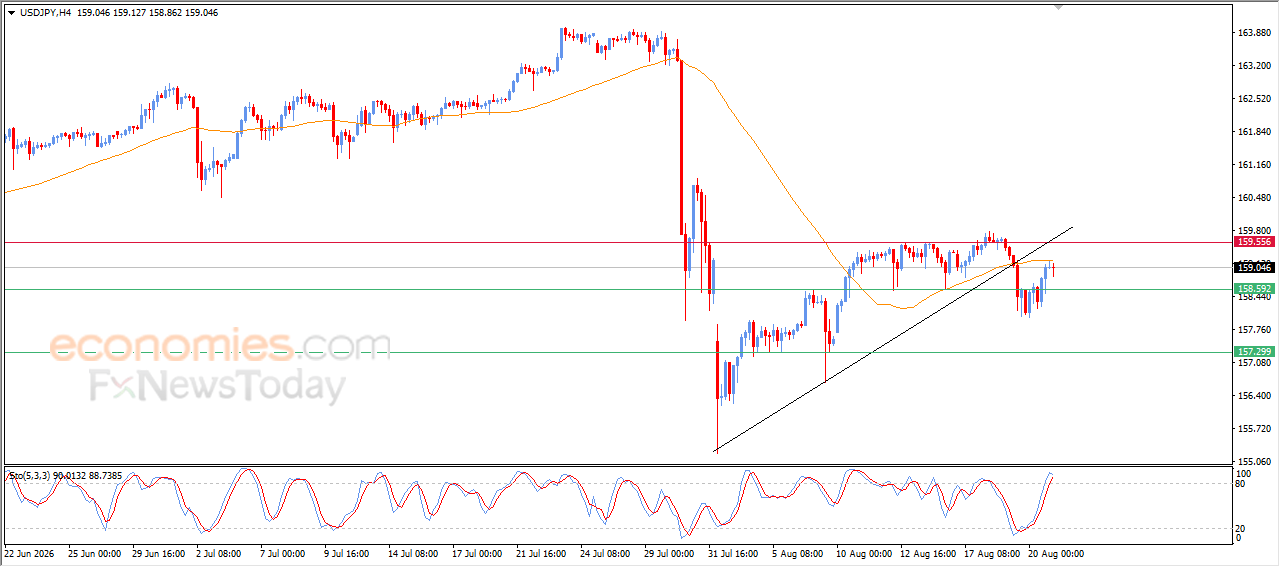Click the 163.880 price scale label
The width and height of the screenshot is (1280, 567).
coord(1253,33)
